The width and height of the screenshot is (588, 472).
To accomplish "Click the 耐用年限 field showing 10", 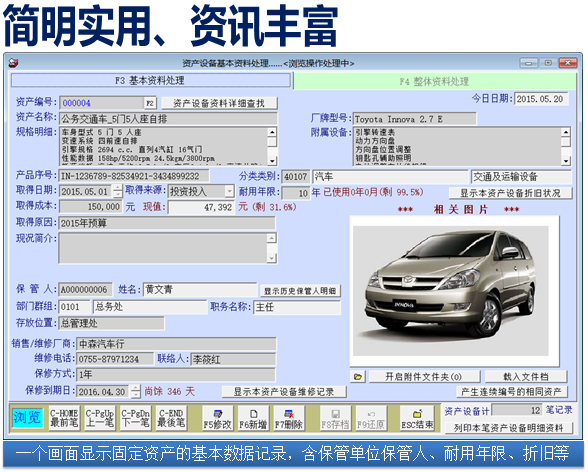I will point(296,193).
